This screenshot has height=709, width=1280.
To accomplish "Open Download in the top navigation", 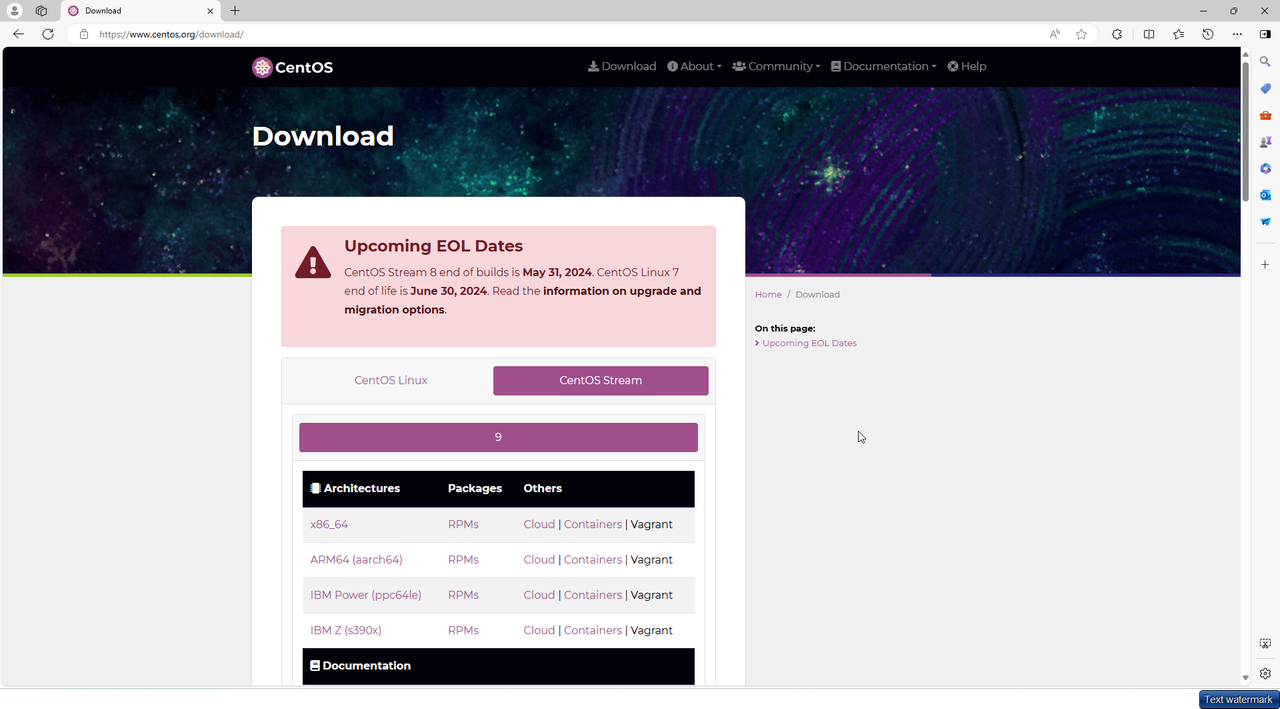I will [622, 67].
